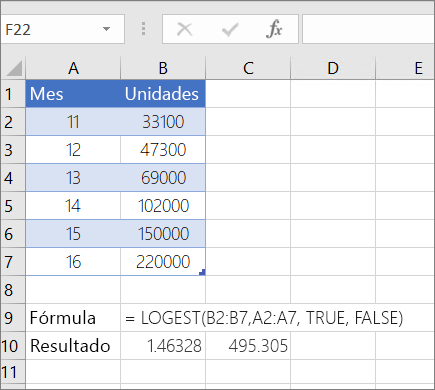435x390 pixels.
Task: Click into the formula bar input area
Action: click(x=368, y=29)
